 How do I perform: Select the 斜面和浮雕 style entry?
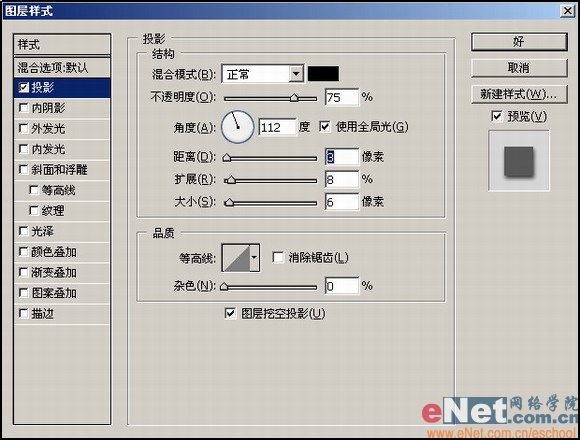pos(62,170)
